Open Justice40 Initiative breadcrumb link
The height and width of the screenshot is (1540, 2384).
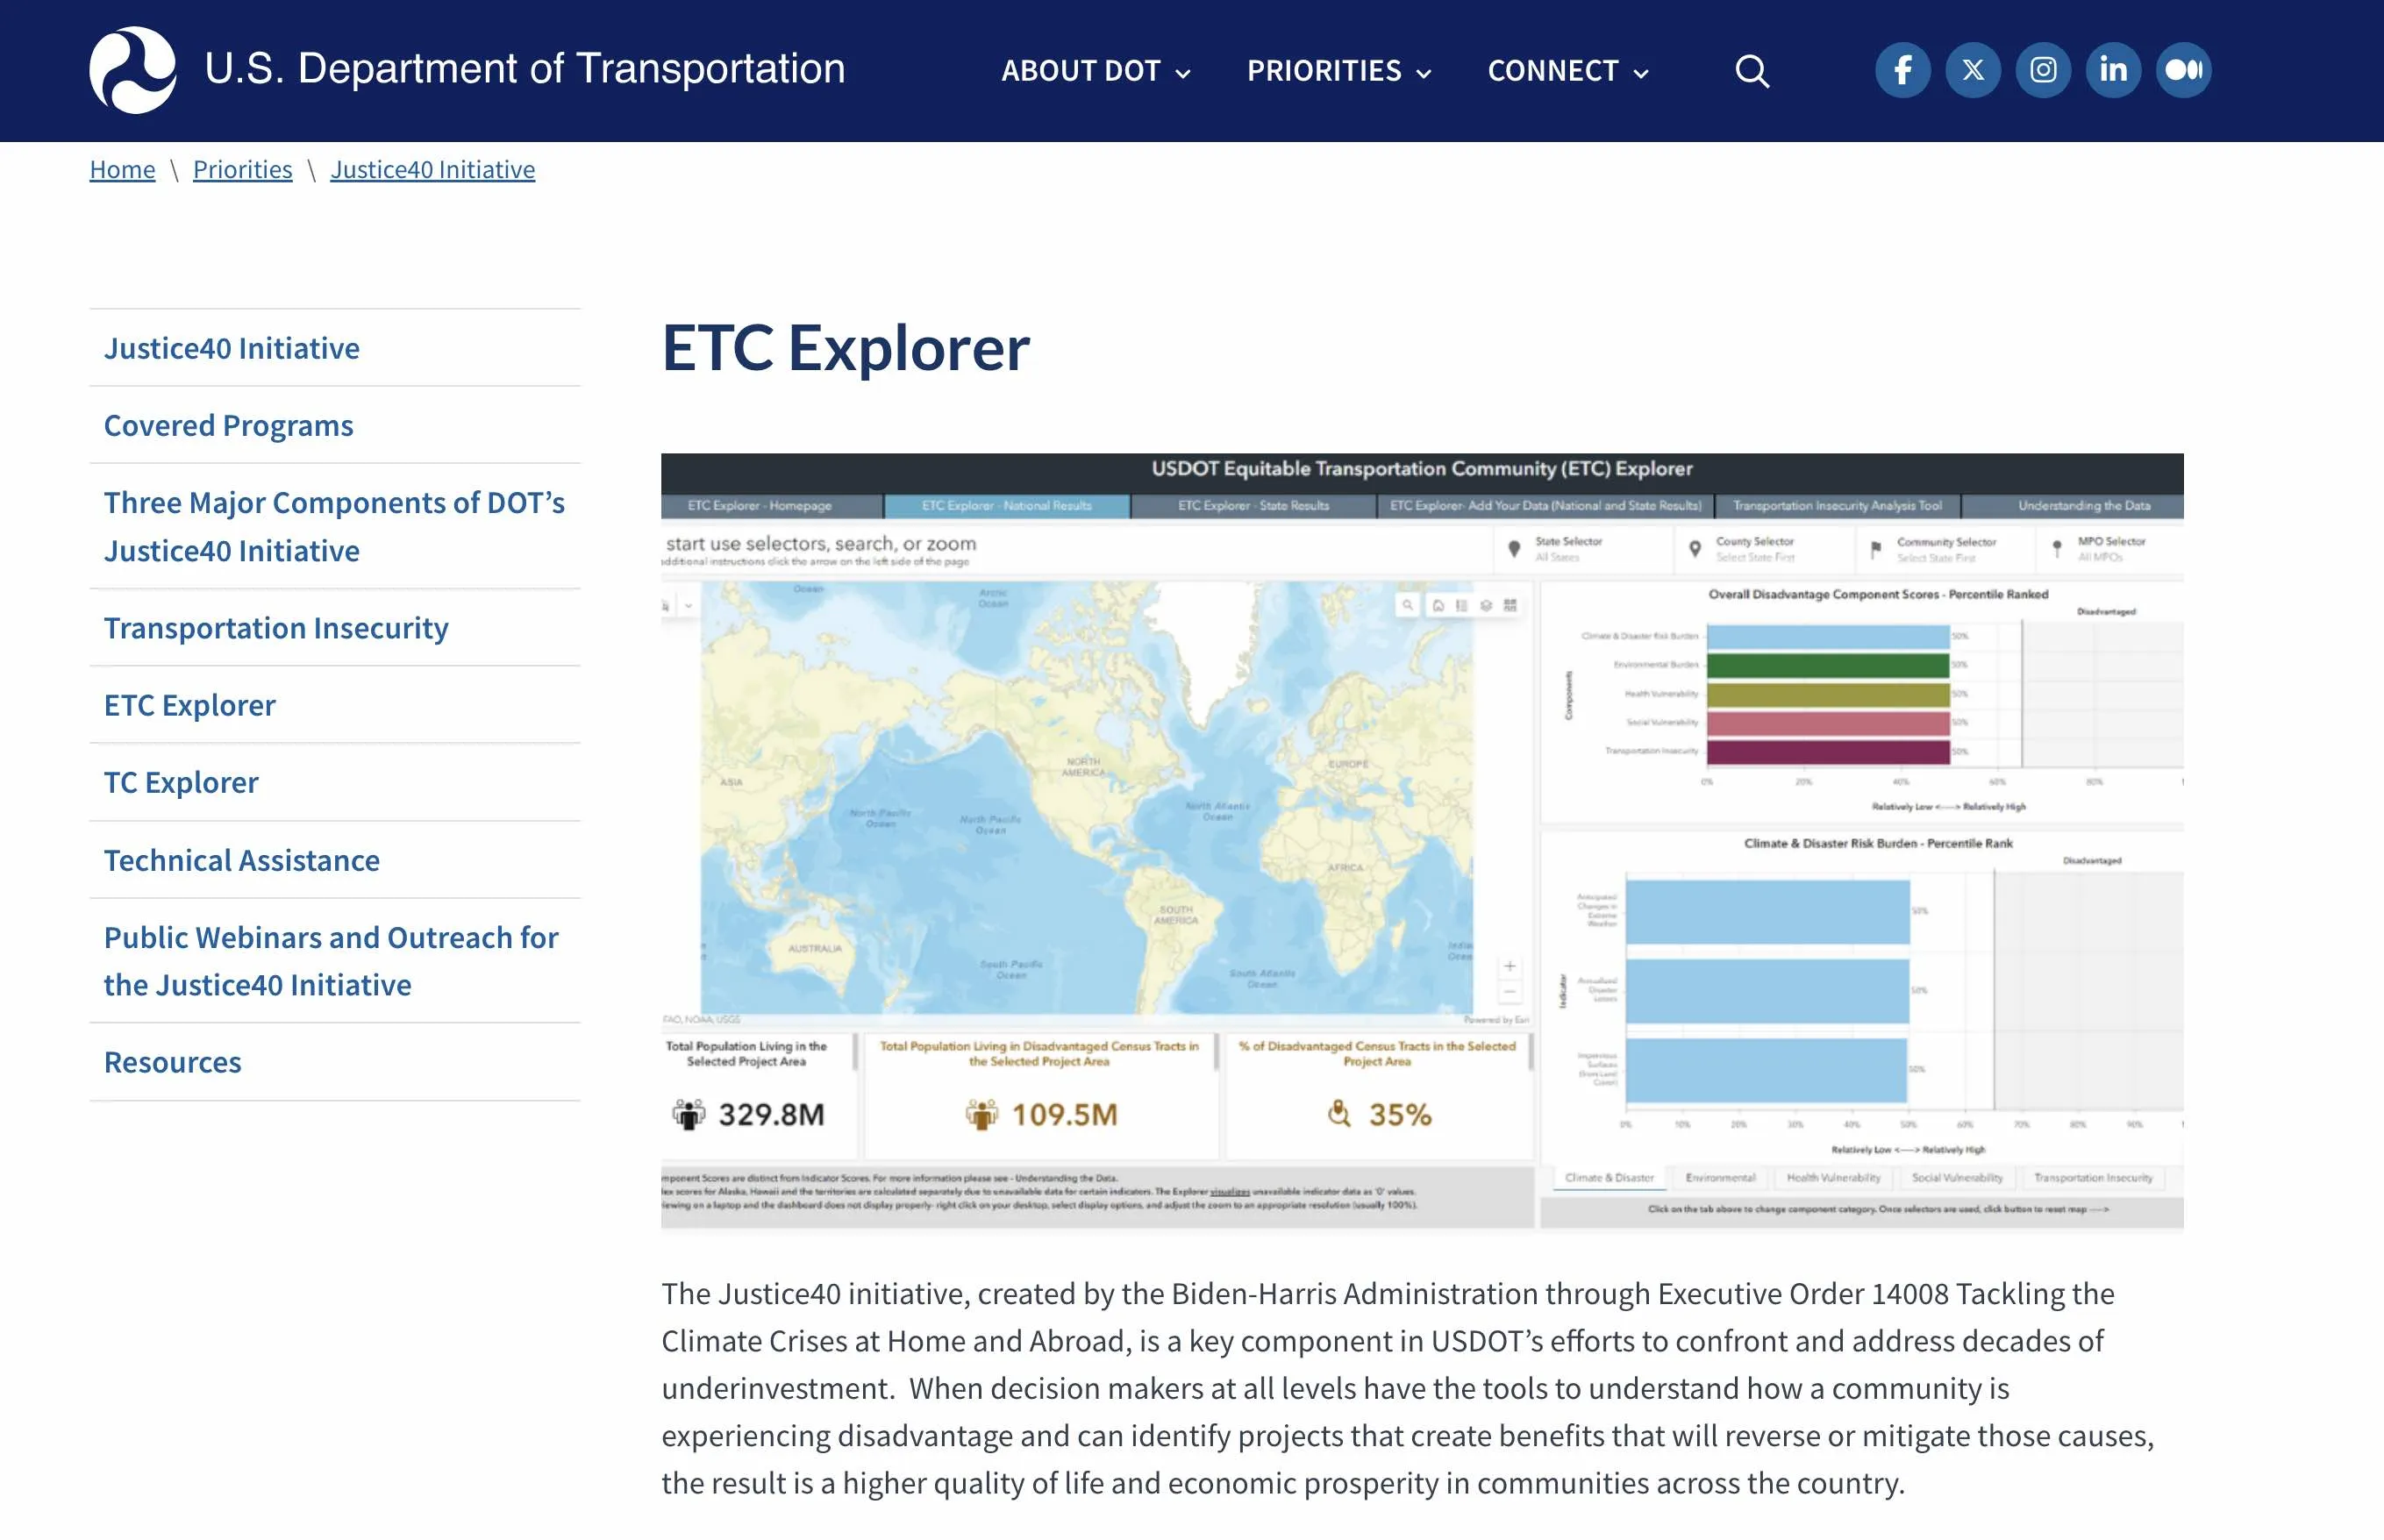(432, 169)
